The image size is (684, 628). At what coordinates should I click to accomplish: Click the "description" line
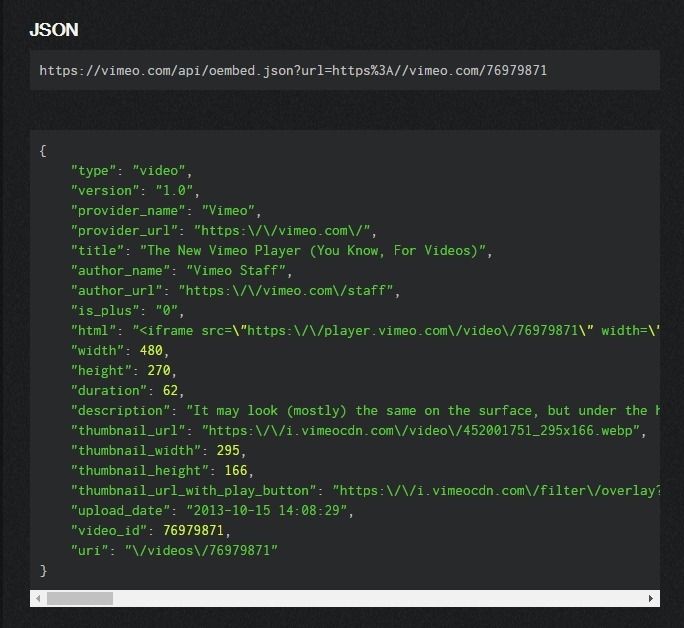[x=365, y=411]
